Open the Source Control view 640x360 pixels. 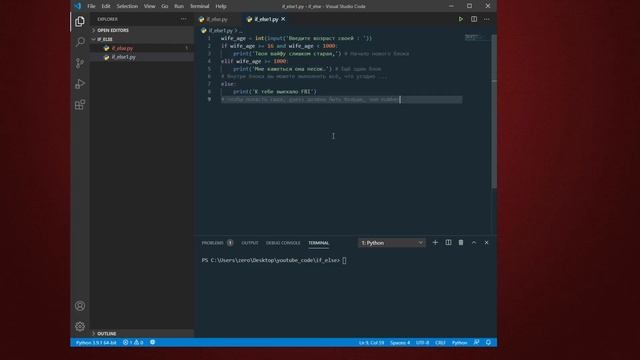(80, 63)
